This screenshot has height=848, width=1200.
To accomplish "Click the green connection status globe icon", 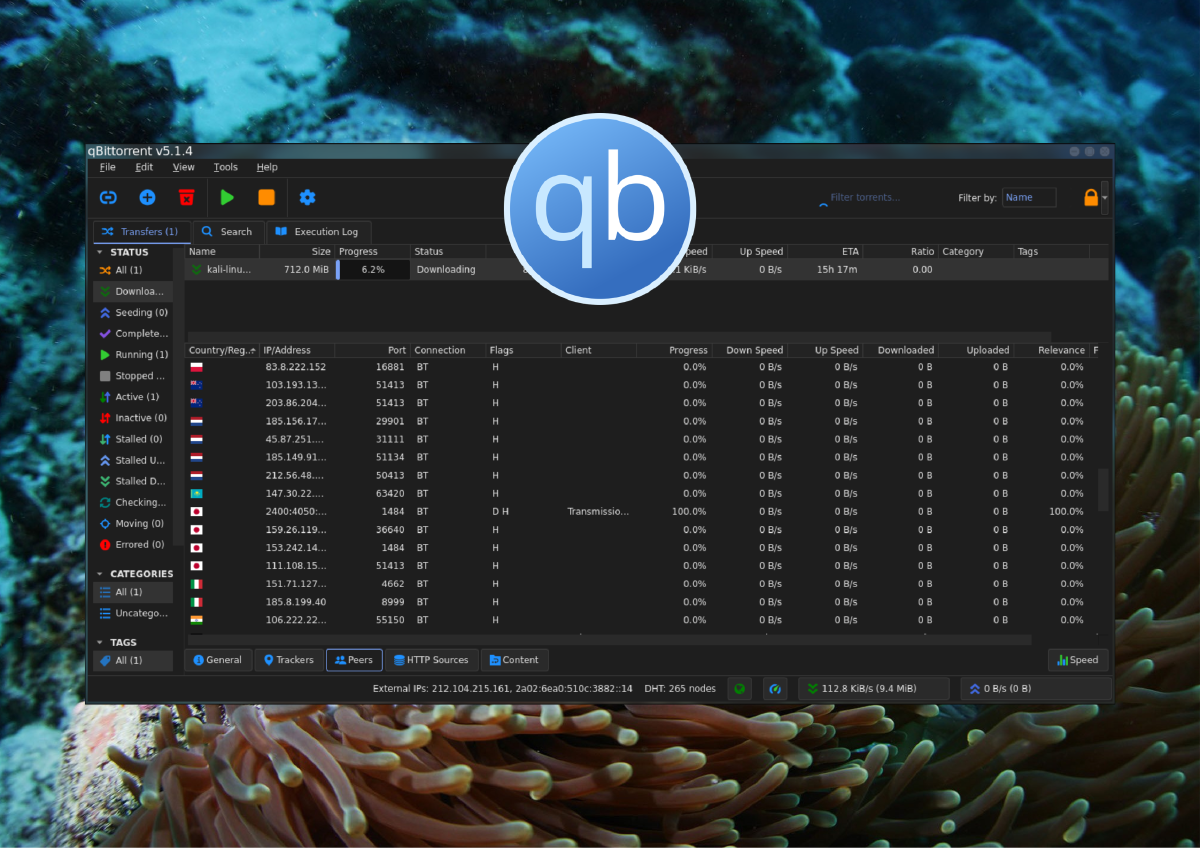I will (739, 688).
